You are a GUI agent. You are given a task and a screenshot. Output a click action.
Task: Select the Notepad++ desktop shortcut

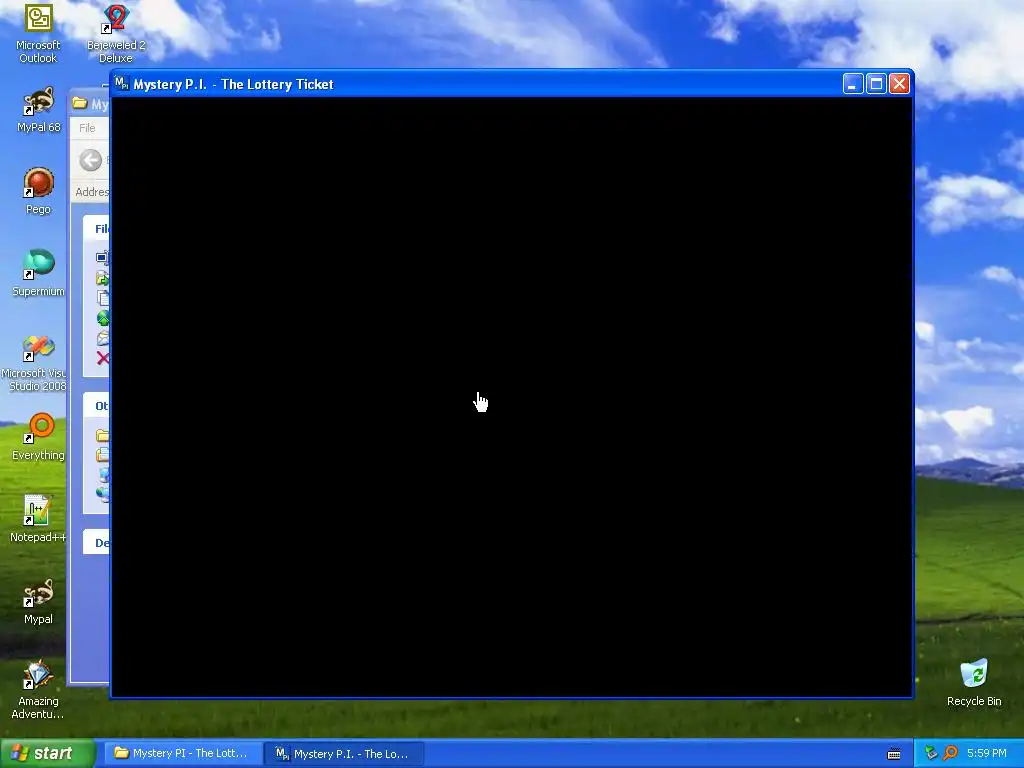(x=38, y=519)
